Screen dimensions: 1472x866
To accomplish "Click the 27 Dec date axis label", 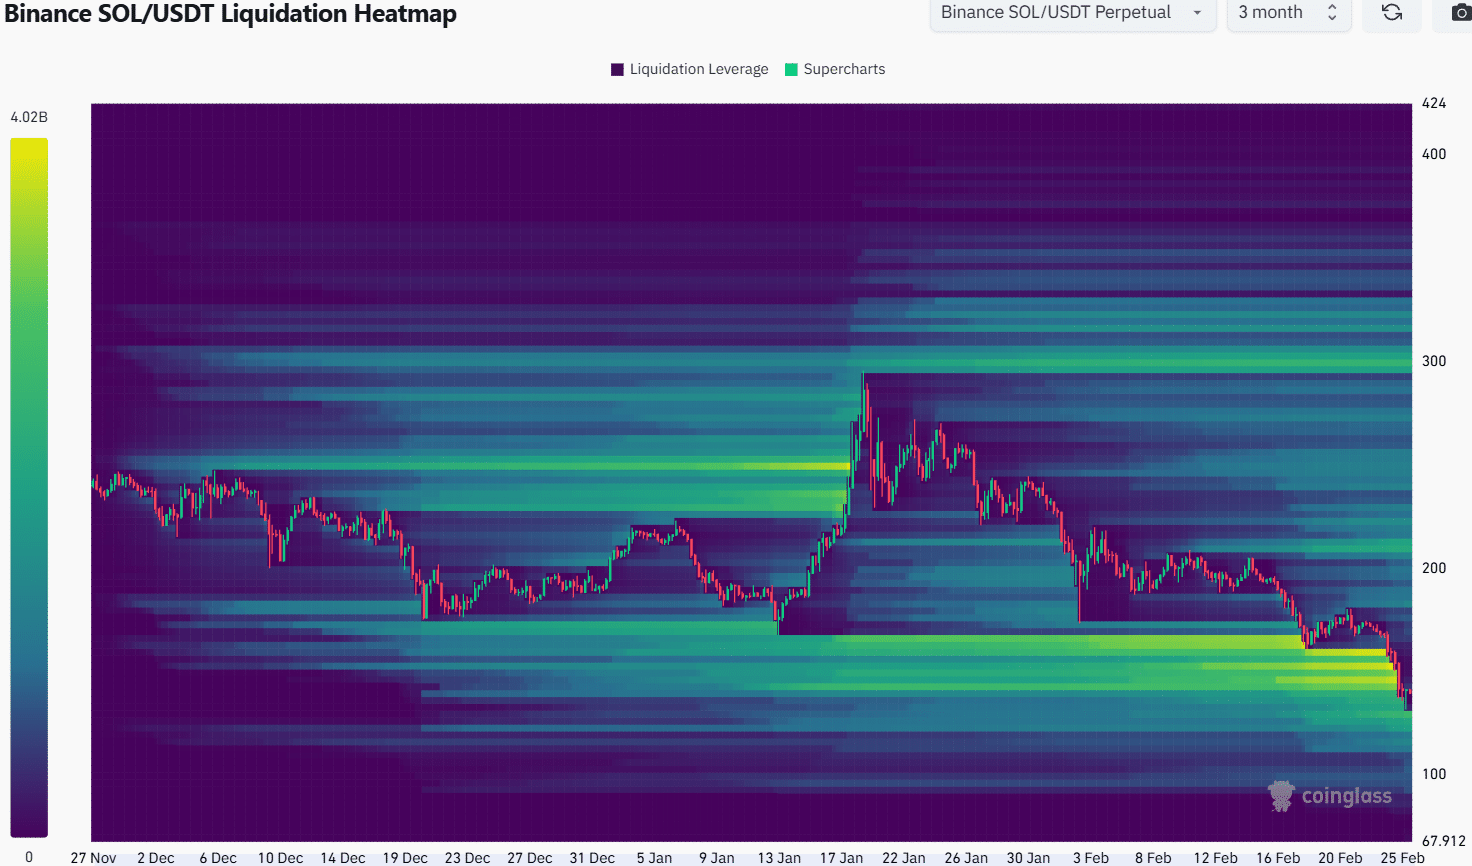I will (x=529, y=858).
